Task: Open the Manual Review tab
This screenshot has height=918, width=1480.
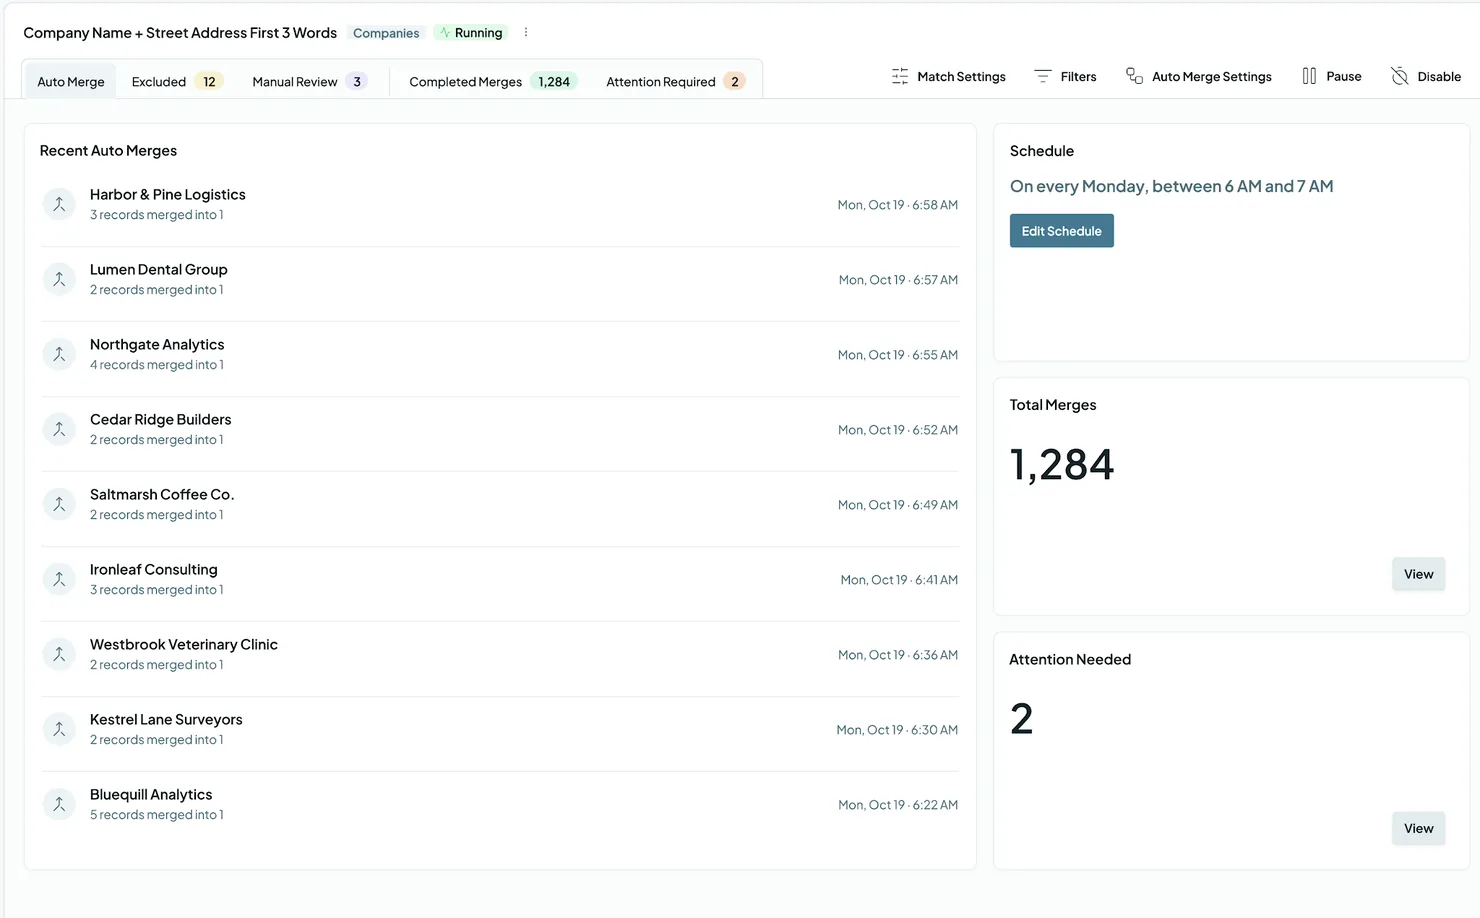Action: pos(309,82)
